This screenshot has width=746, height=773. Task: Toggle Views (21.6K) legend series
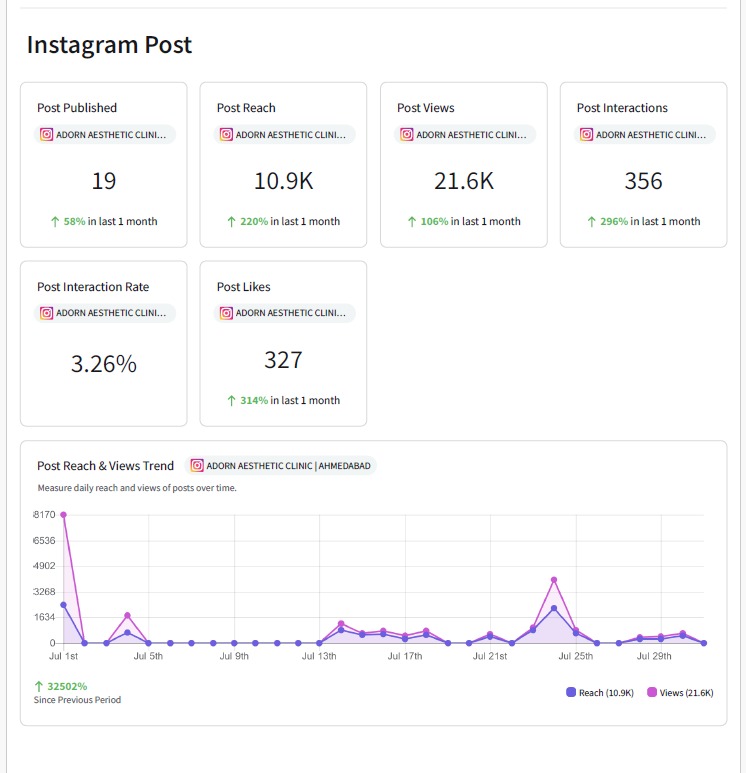680,693
